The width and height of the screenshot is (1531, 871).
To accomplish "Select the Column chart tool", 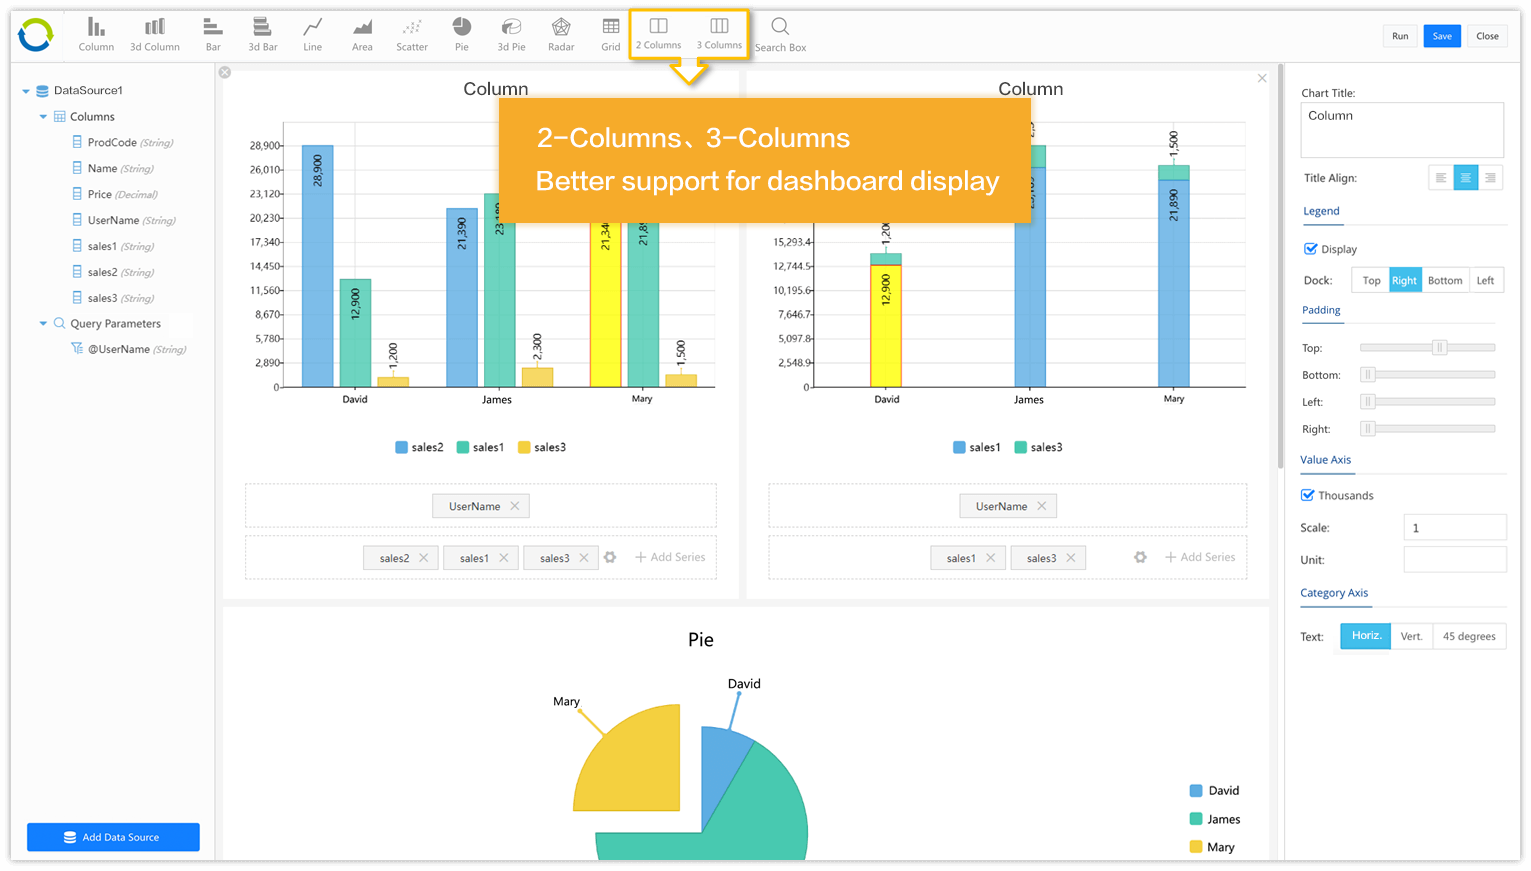I will (x=96, y=34).
